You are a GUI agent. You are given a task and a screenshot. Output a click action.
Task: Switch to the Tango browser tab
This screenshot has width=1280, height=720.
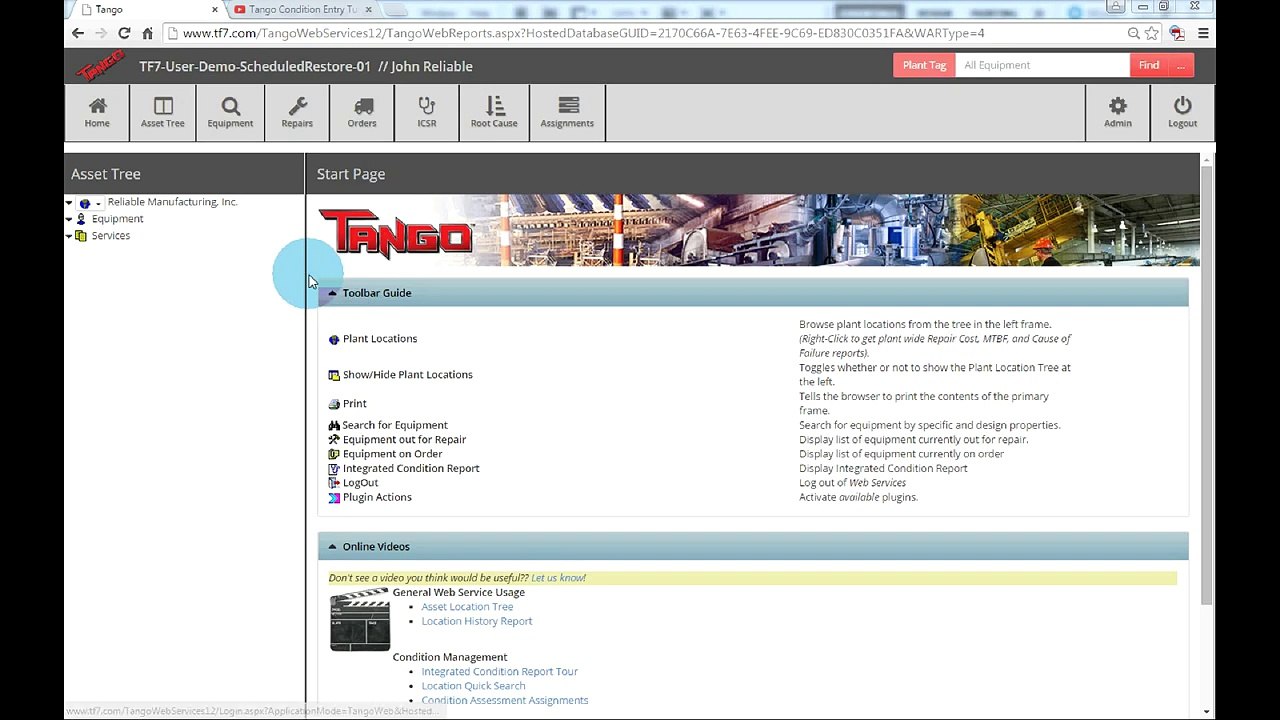pos(145,10)
